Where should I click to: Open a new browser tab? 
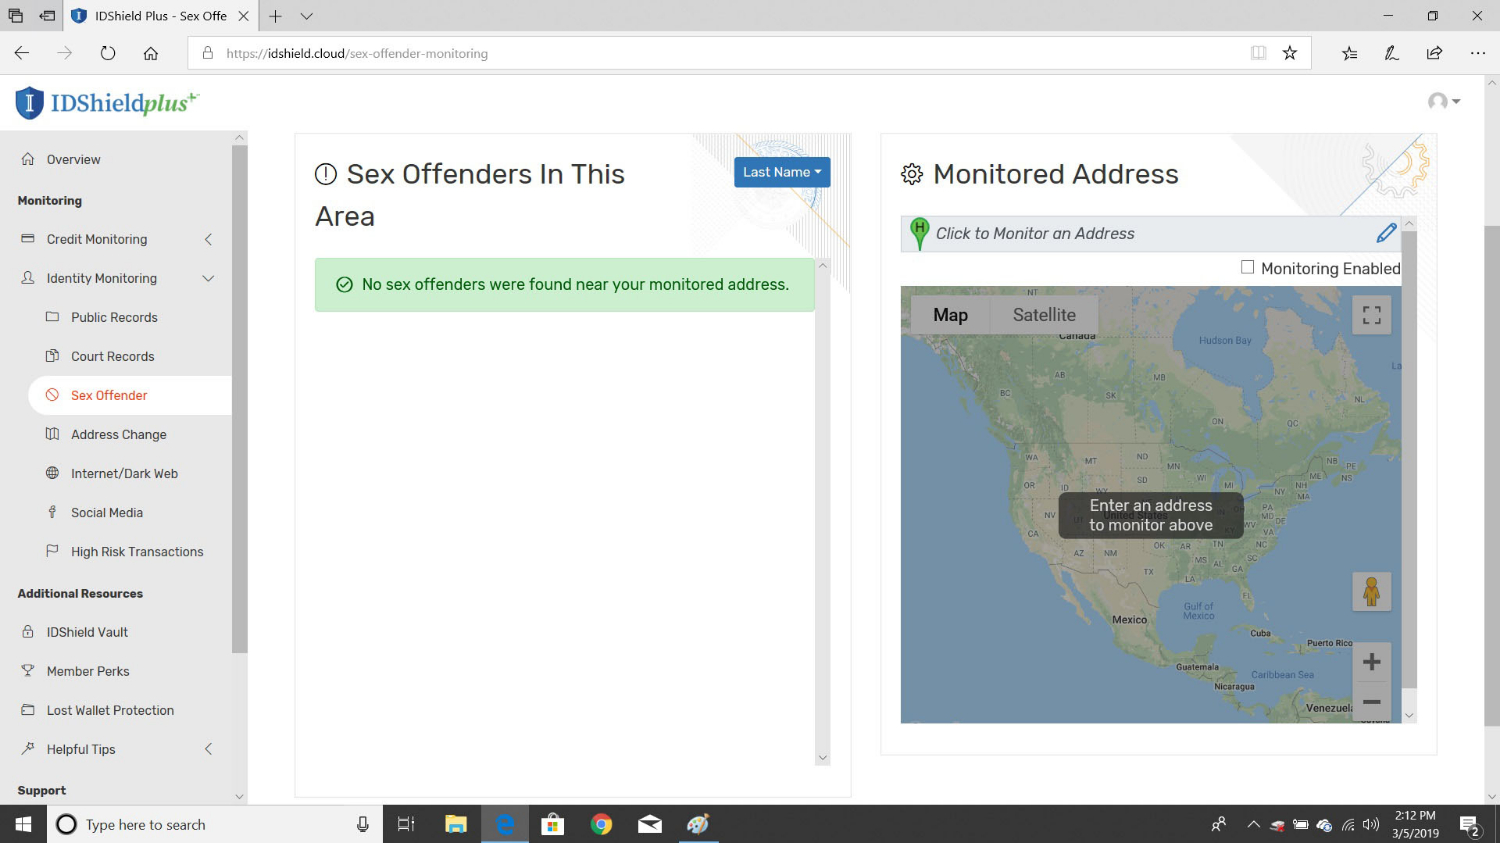(275, 16)
